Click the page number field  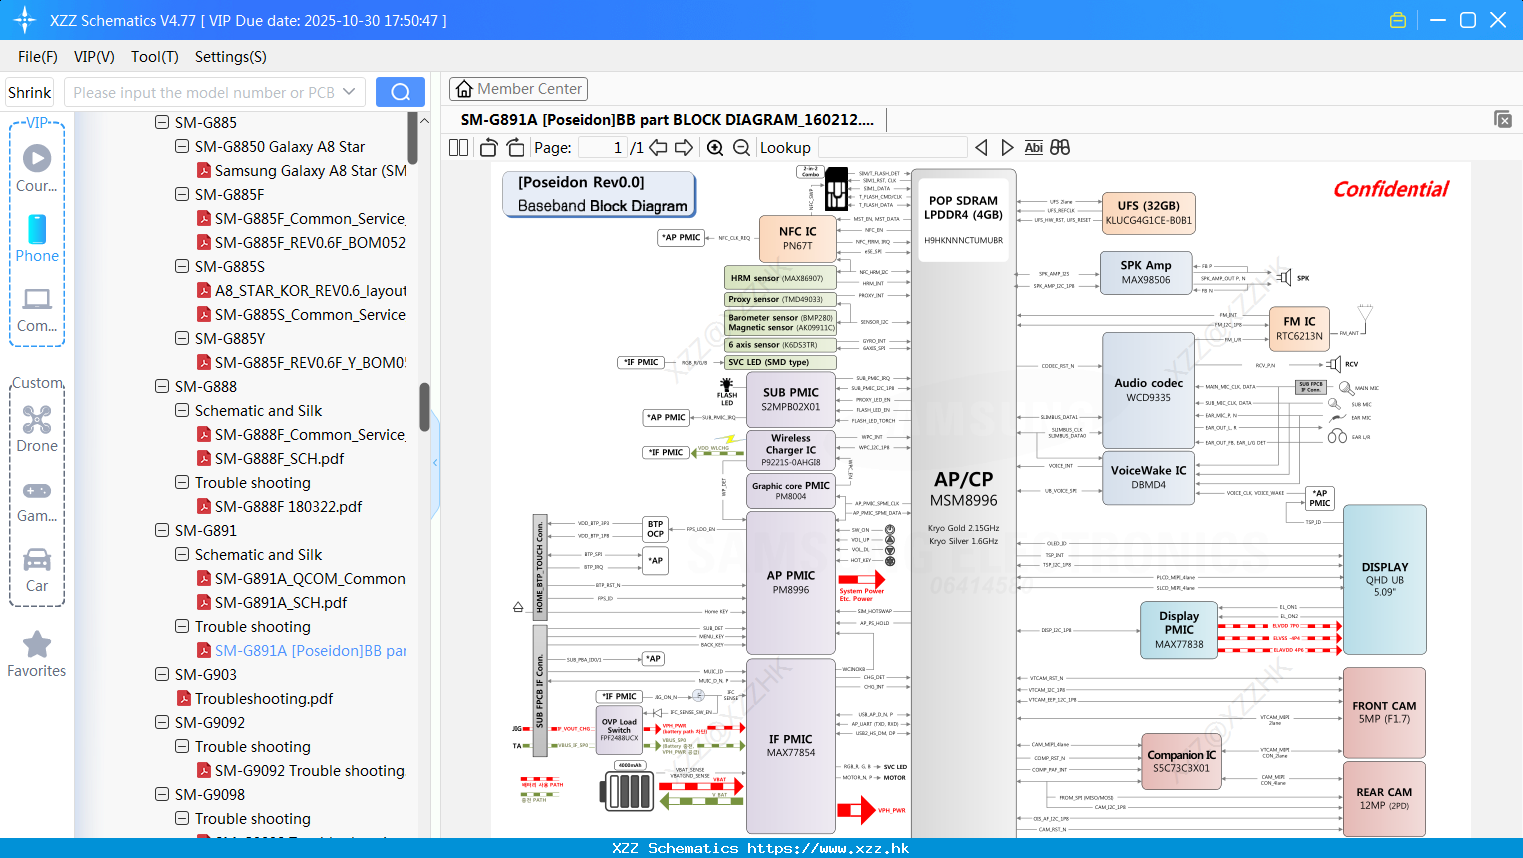(602, 147)
